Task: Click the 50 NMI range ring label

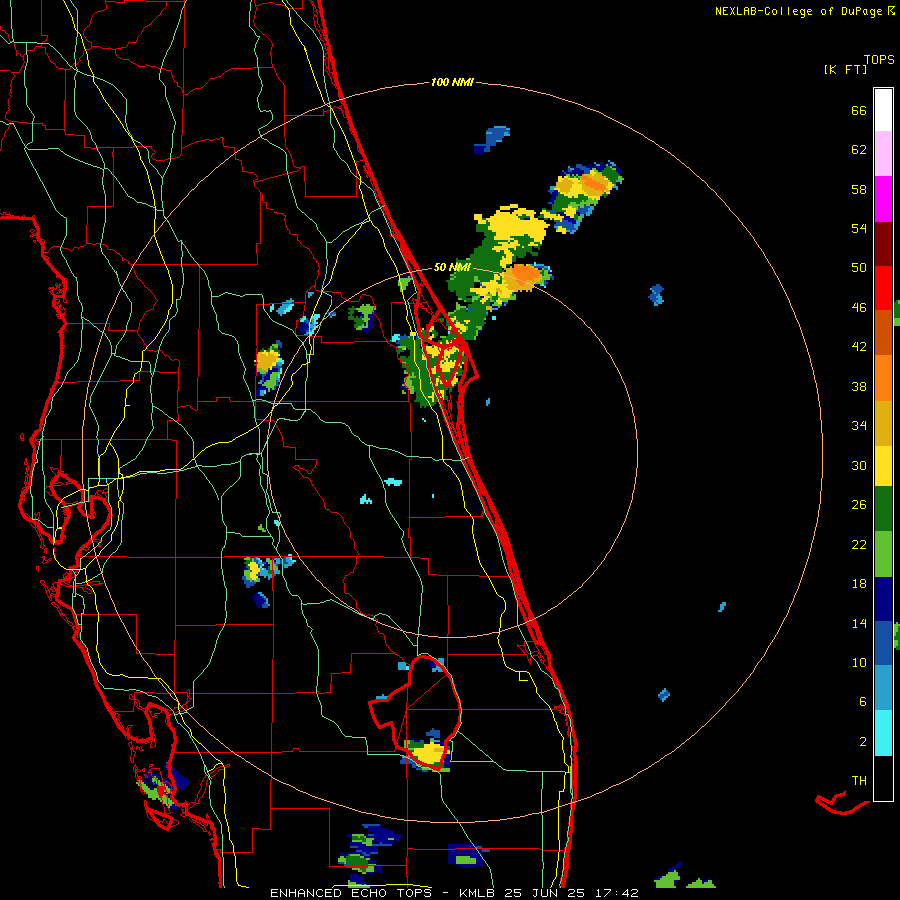Action: 452,267
